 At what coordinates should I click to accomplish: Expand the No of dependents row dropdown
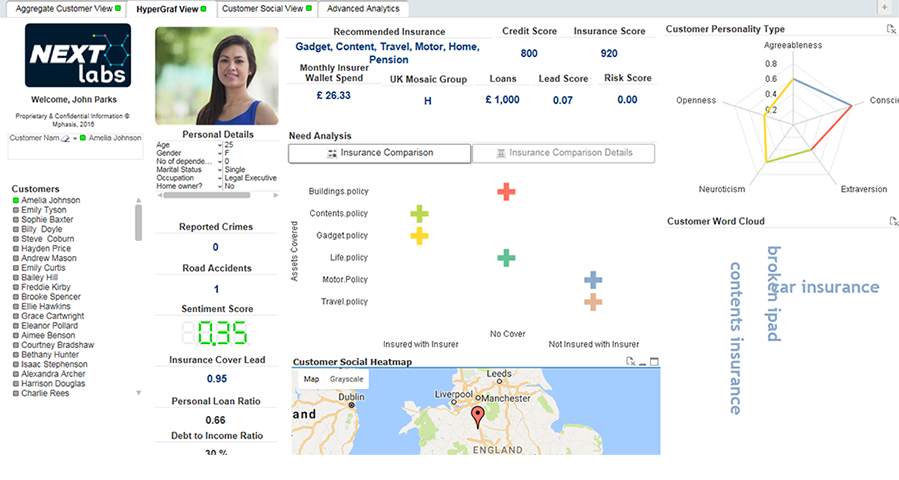220,162
